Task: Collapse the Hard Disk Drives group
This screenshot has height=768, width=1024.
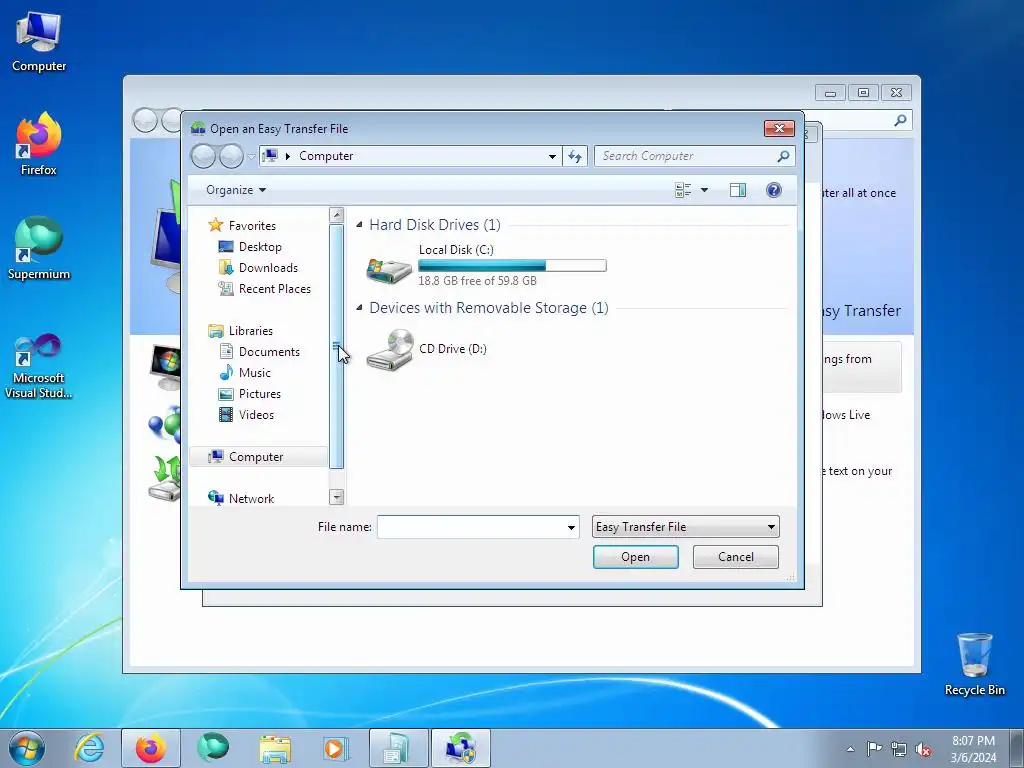Action: pyautogui.click(x=359, y=224)
